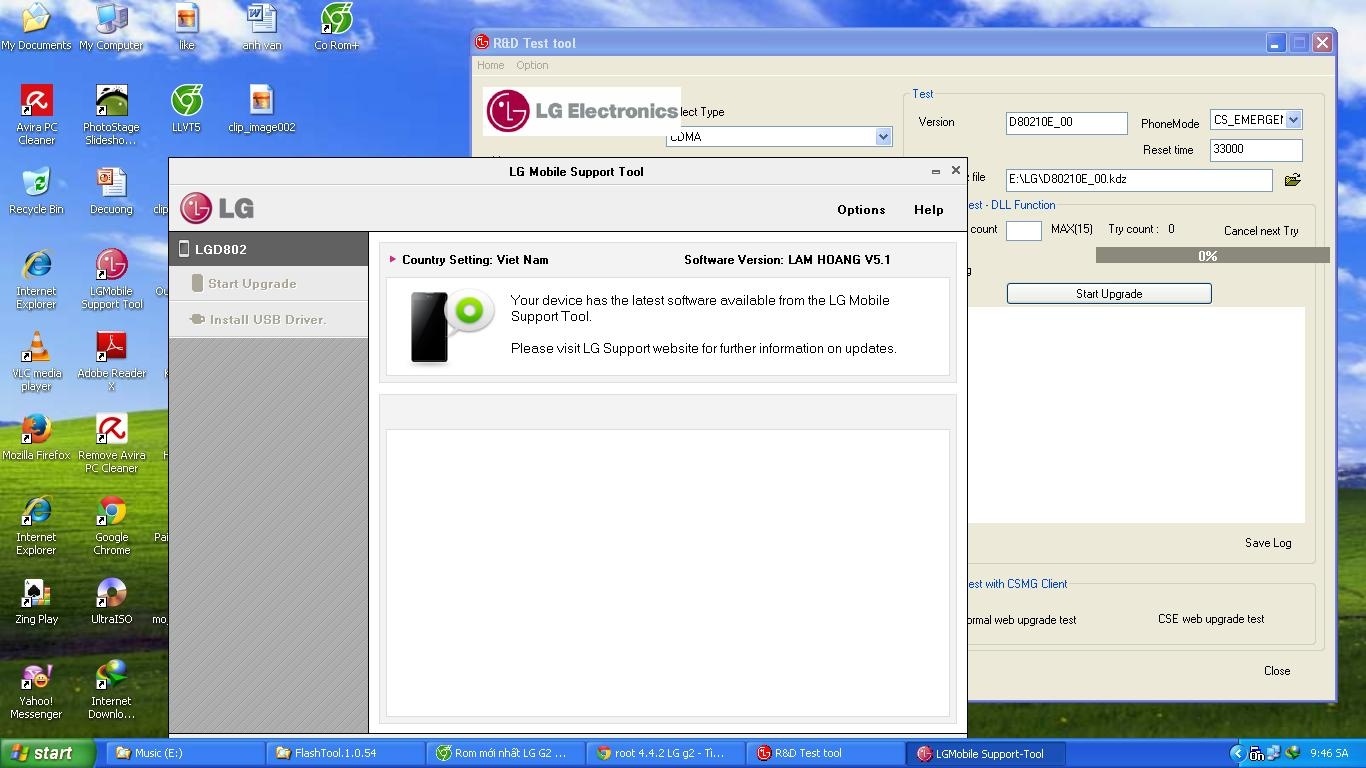Screen dimensions: 1366x768
Task: Click the LGD802 phone device icon in sidebar
Action: point(184,249)
